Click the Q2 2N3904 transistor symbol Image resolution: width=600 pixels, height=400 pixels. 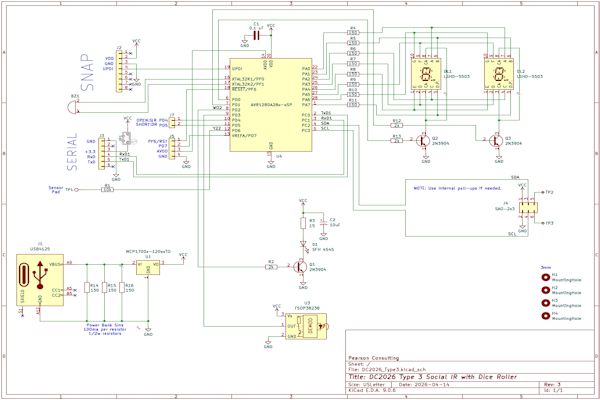click(423, 140)
